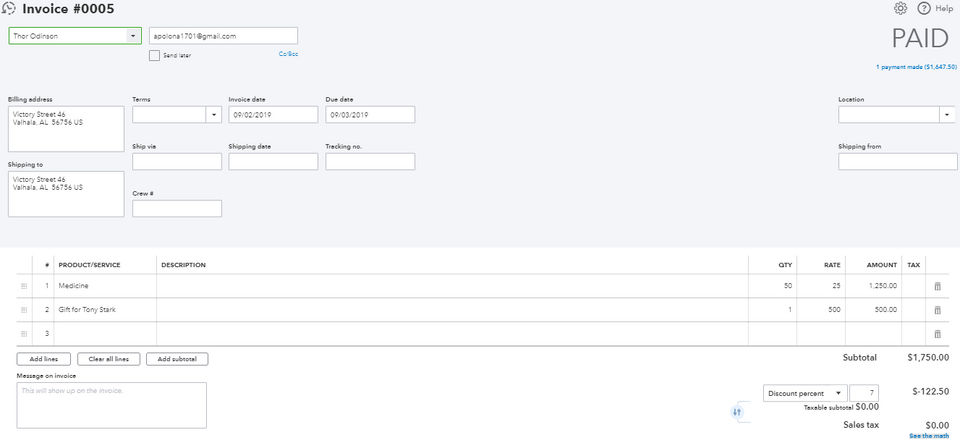Image resolution: width=960 pixels, height=441 pixels.
Task: Open the Discount percent dropdown
Action: coord(805,393)
